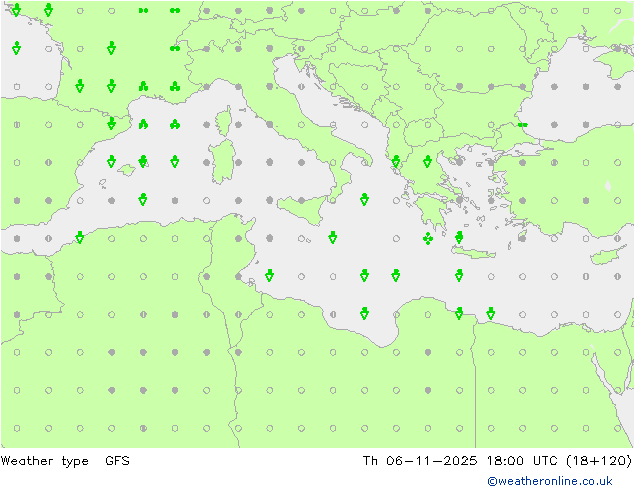The image size is (634, 490).
Task: Click the rain symbol off Tunisia's east coast
Action: 269,276
